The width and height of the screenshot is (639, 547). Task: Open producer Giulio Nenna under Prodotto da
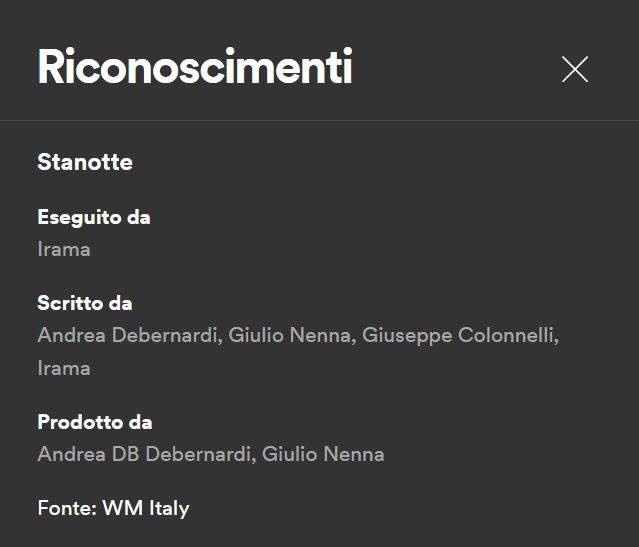coord(323,454)
